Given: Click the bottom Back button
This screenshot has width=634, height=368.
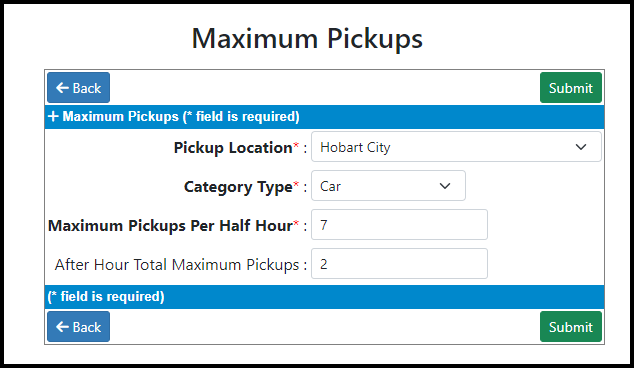Looking at the screenshot, I should (x=78, y=327).
